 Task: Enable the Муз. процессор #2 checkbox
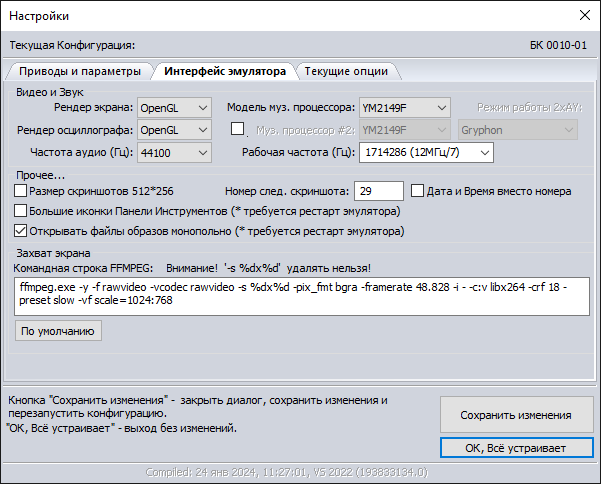click(238, 128)
